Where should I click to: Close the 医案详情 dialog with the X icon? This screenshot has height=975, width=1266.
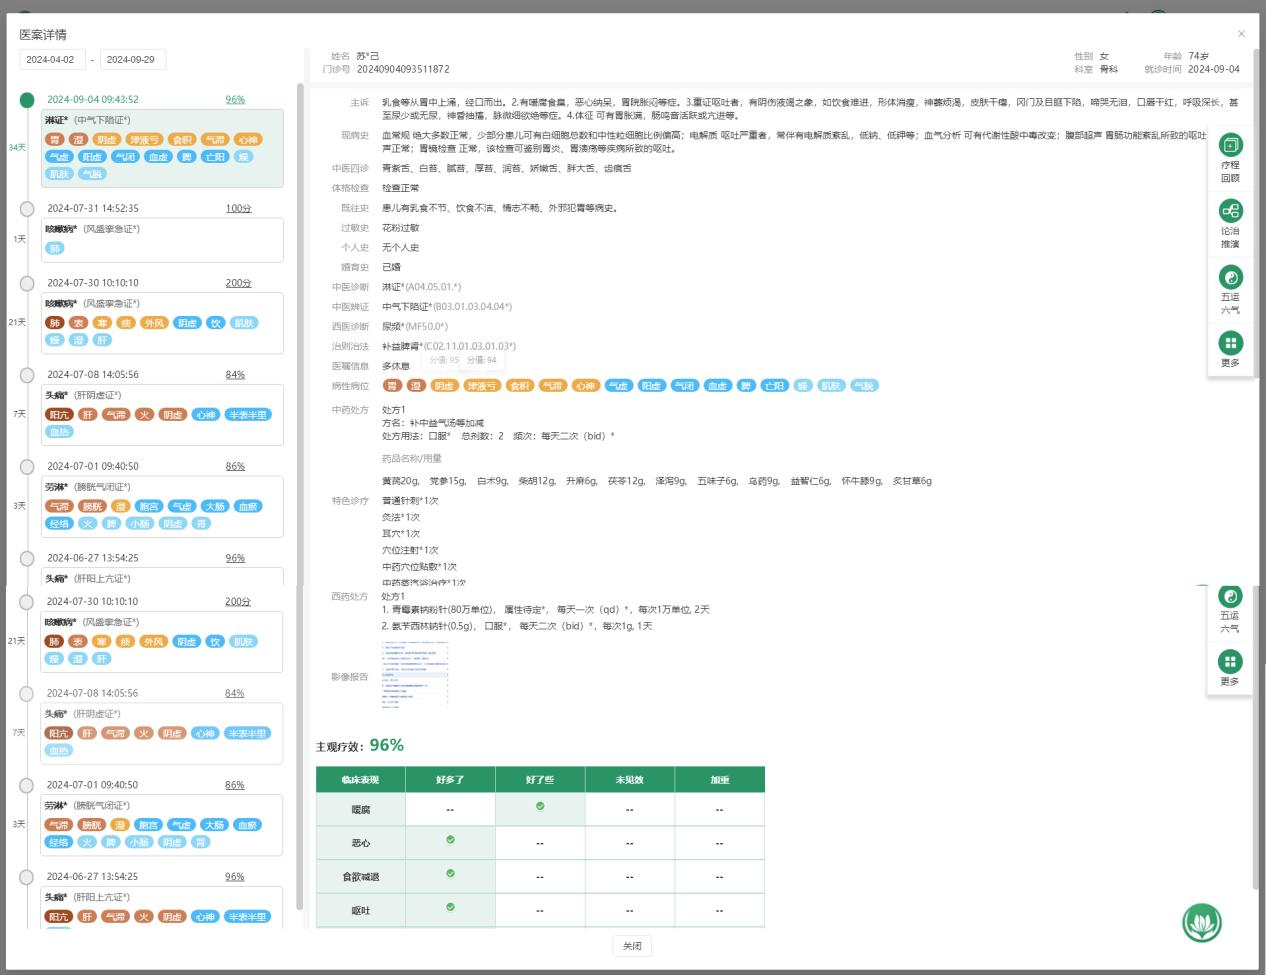[1241, 34]
